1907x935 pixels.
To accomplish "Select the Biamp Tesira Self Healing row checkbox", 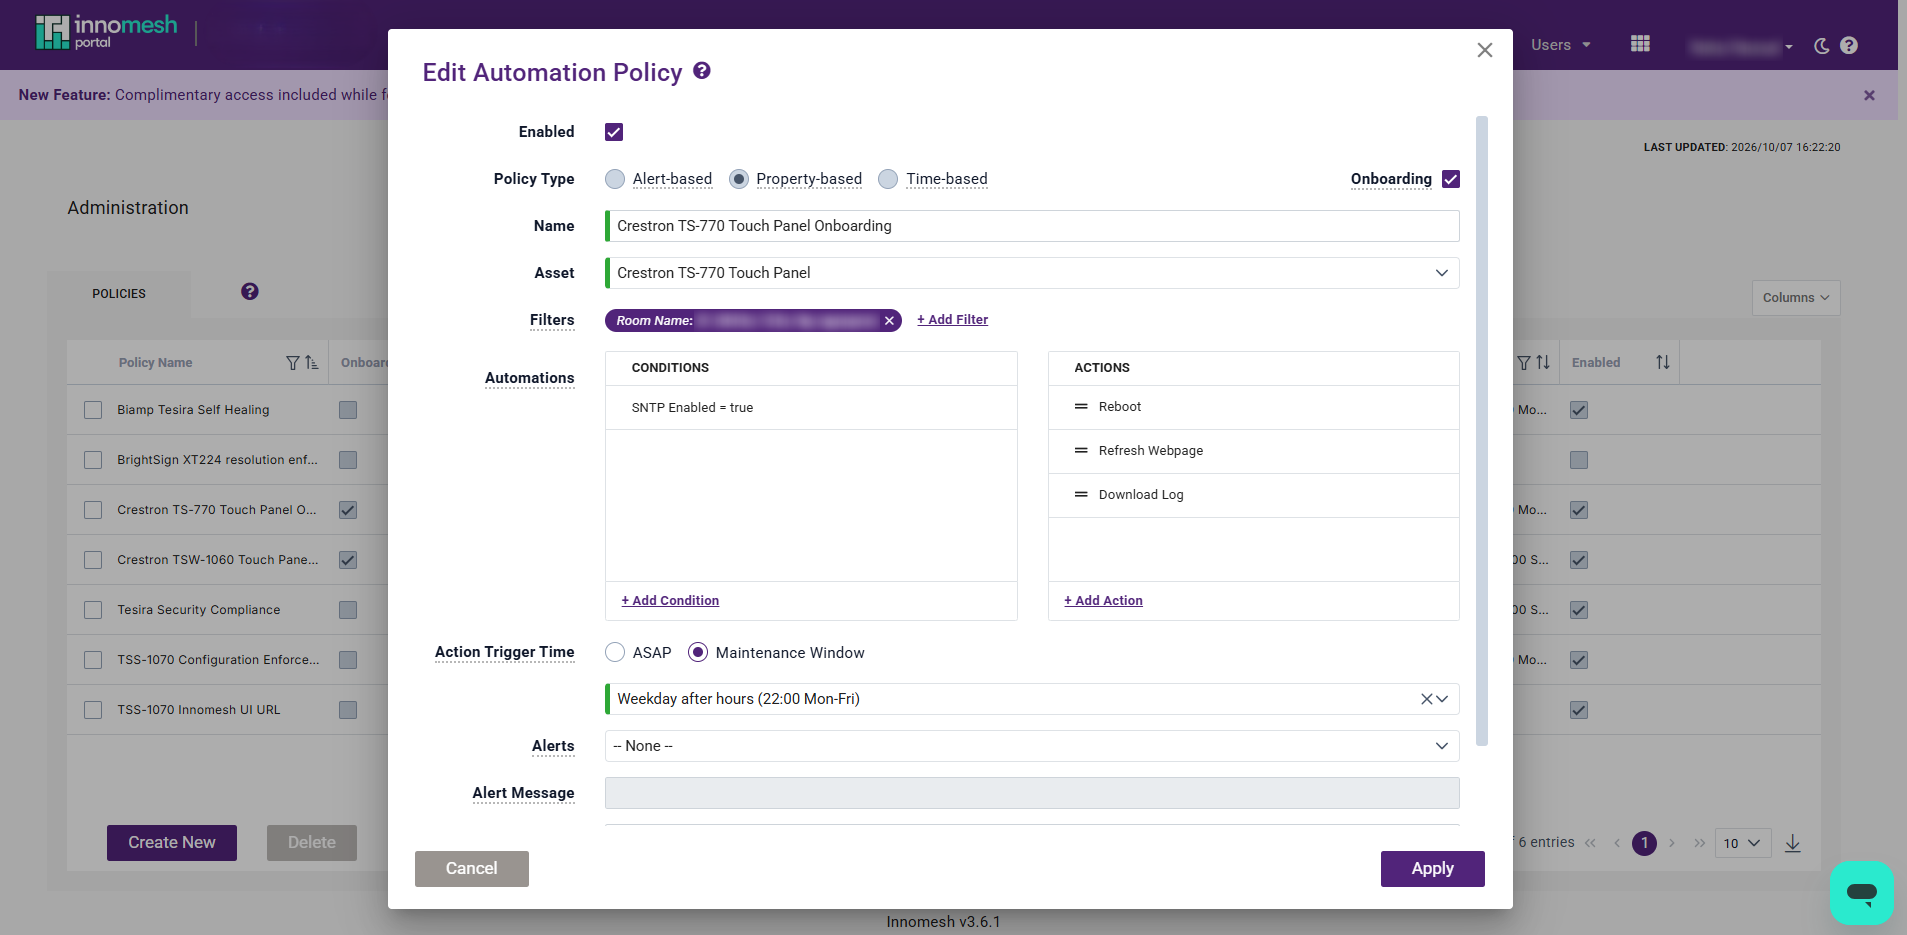I will click(x=93, y=410).
